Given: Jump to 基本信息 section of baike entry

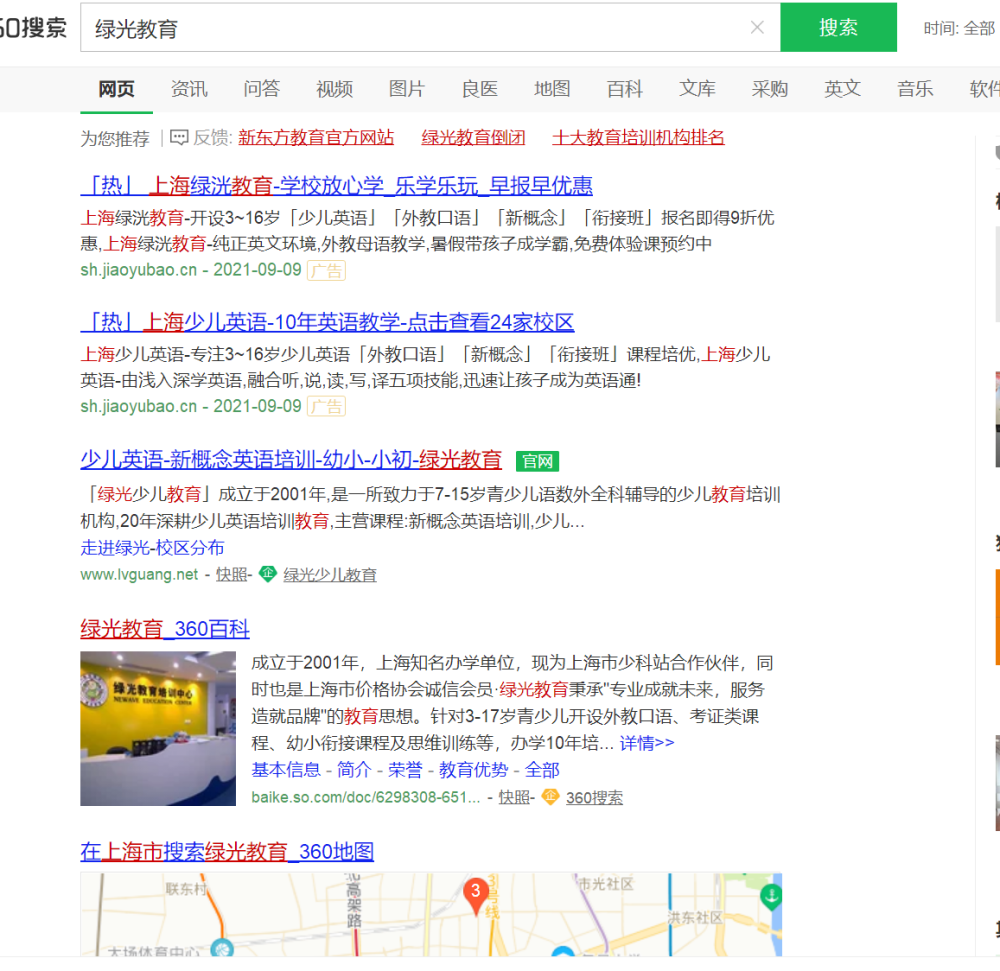Looking at the screenshot, I should tap(286, 770).
